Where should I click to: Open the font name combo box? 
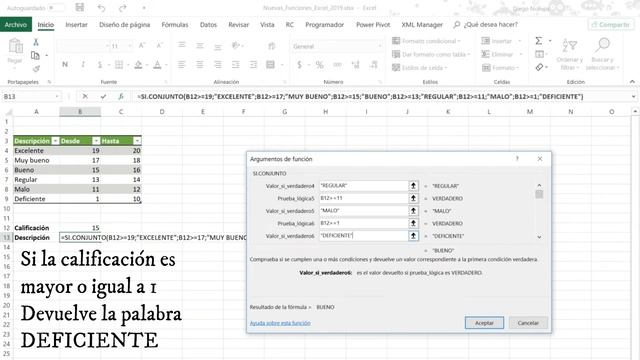(83, 46)
